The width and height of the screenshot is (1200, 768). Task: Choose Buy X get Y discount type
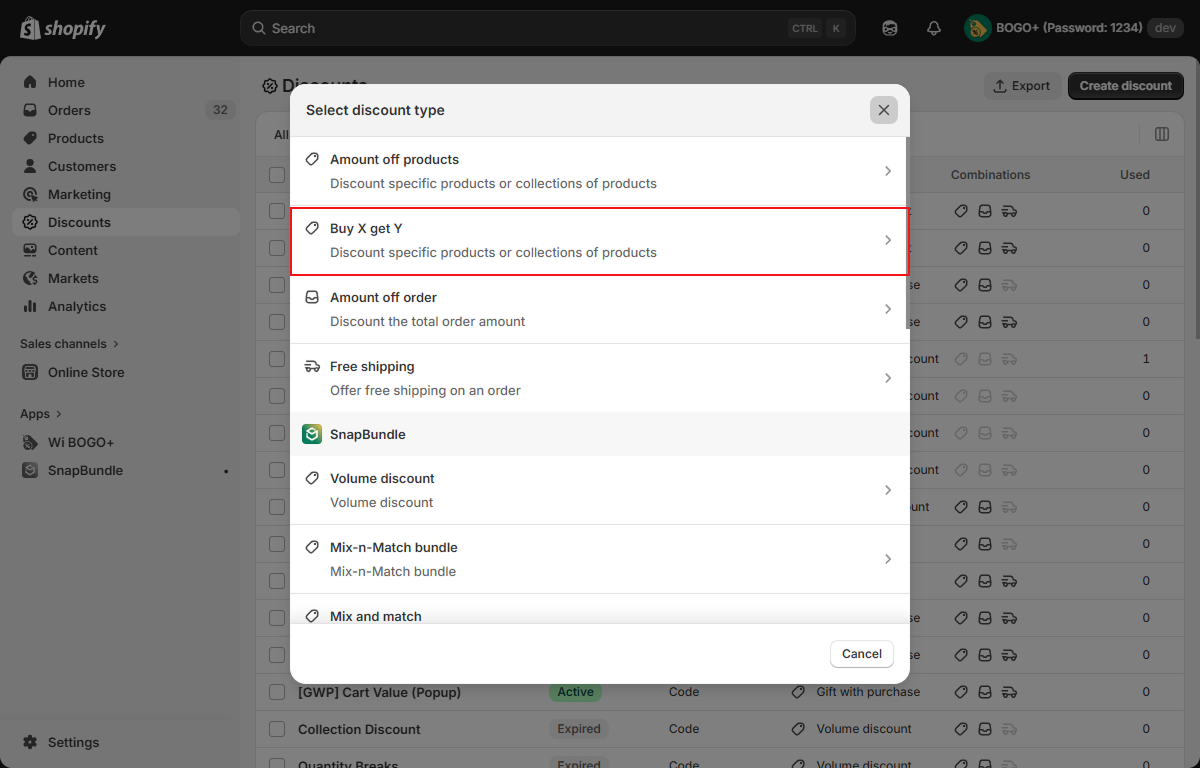(598, 240)
